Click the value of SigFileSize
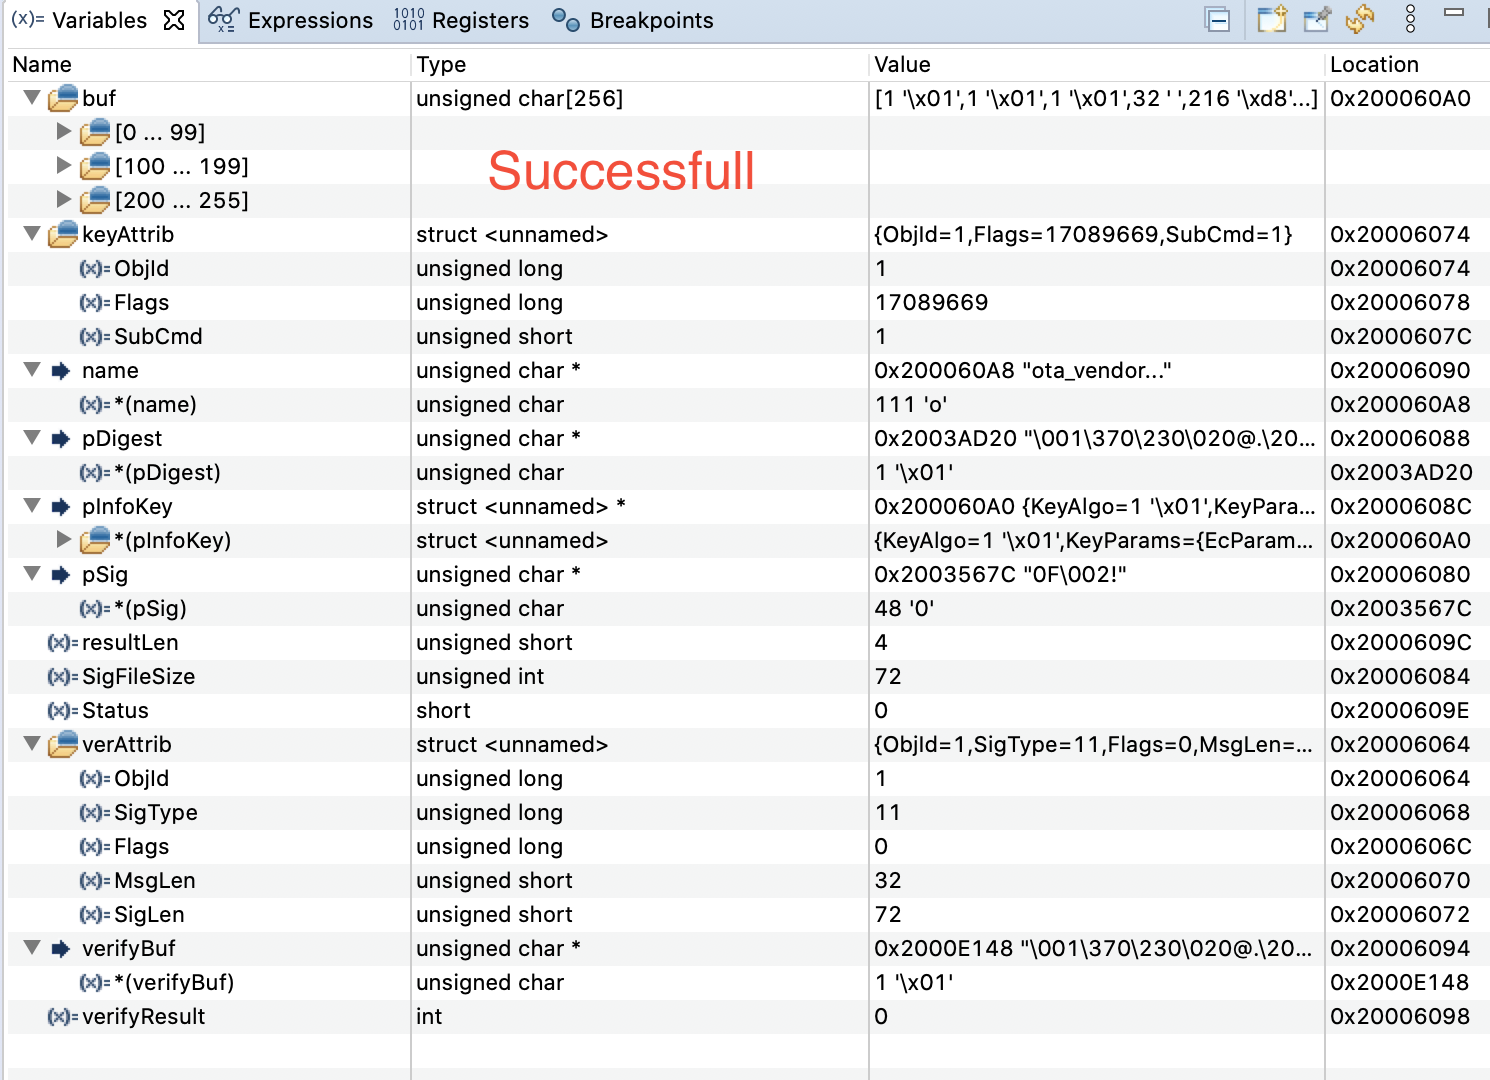 [x=888, y=676]
